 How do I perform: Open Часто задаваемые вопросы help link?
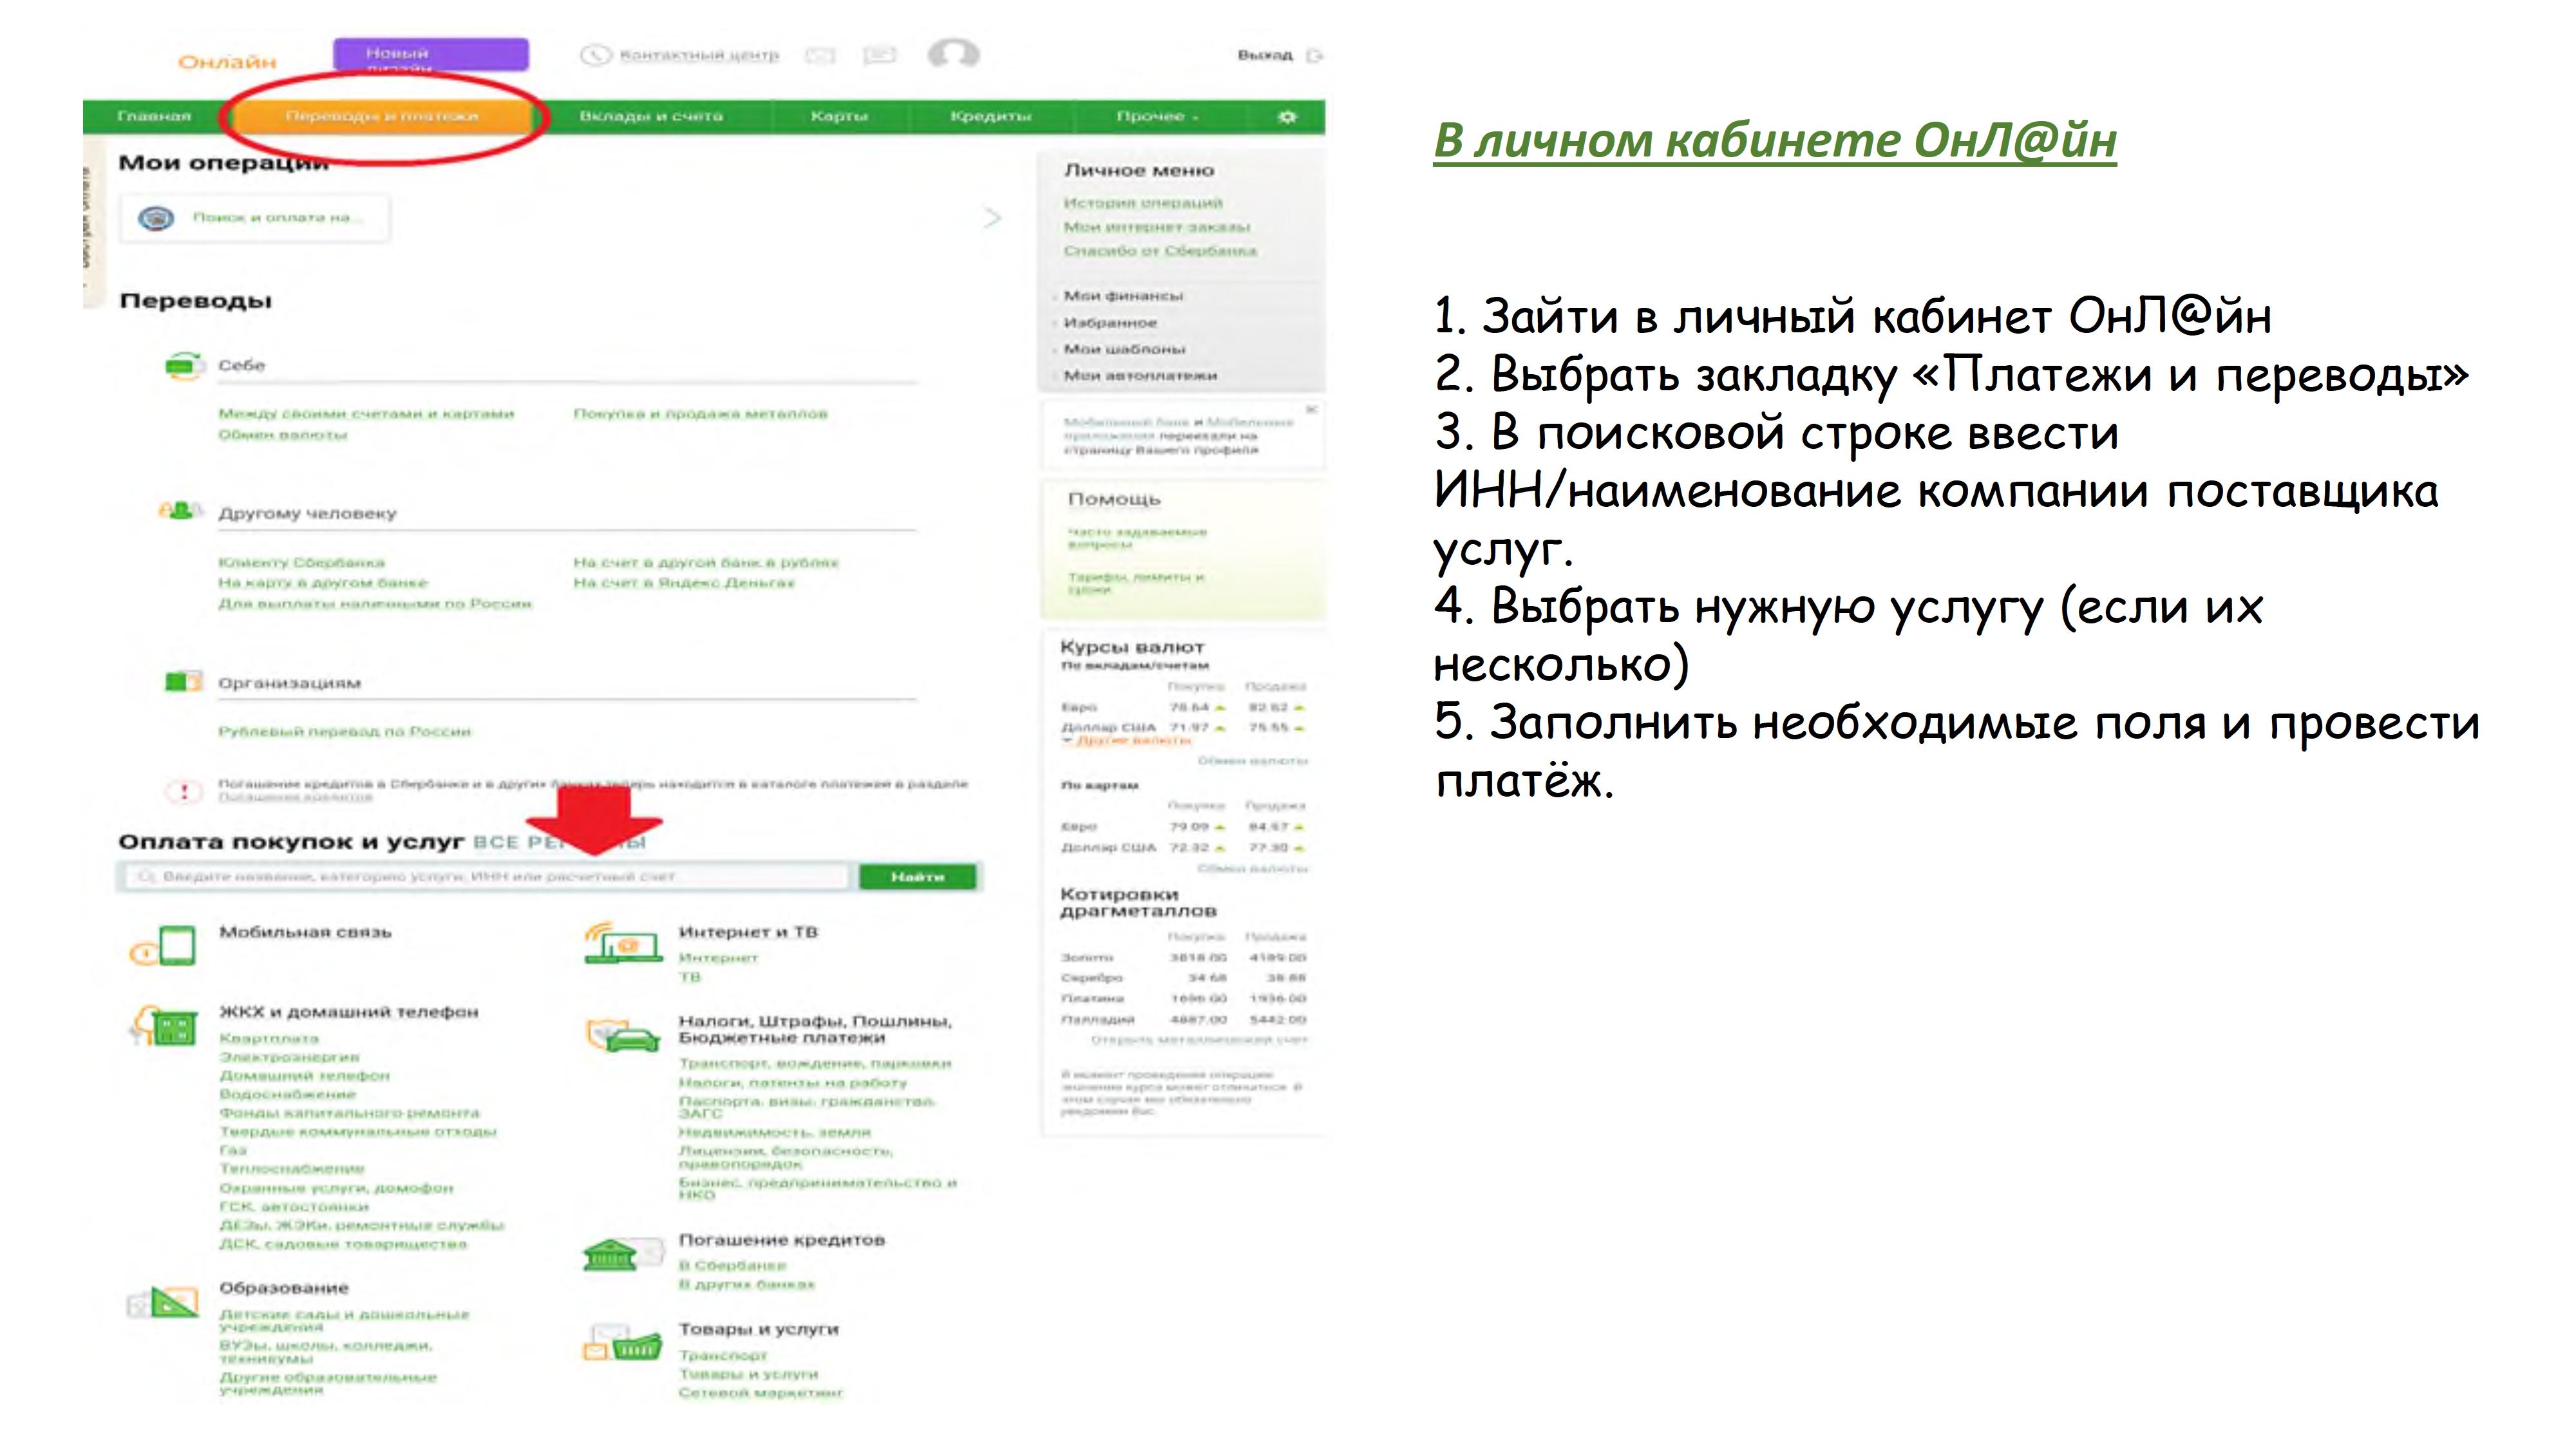1137,538
